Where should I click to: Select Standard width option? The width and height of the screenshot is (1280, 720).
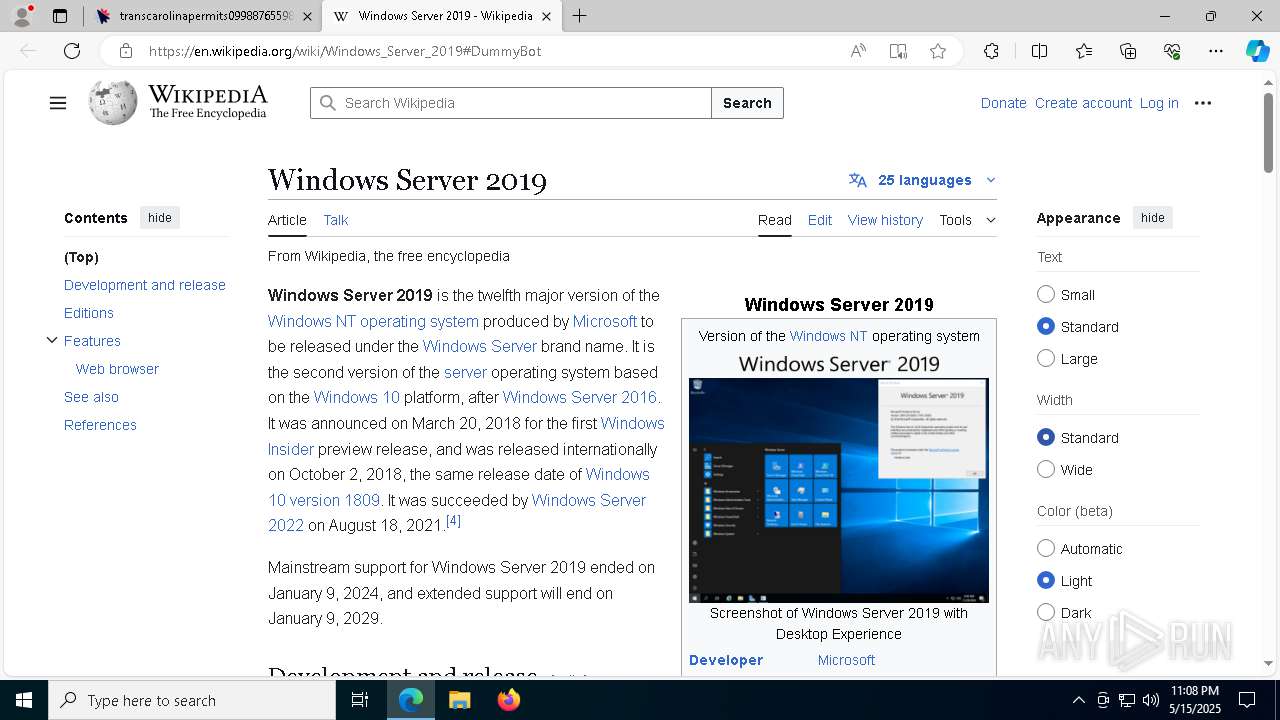pos(1046,437)
